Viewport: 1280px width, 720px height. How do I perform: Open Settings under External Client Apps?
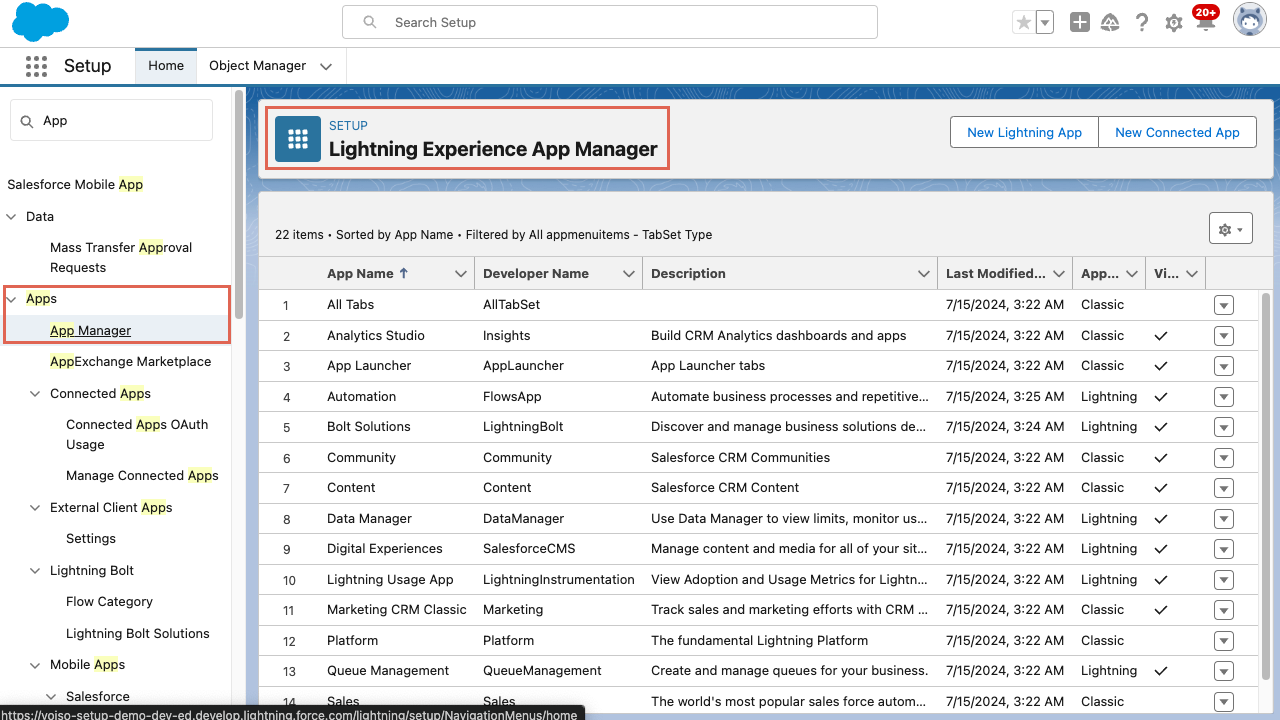(x=91, y=539)
